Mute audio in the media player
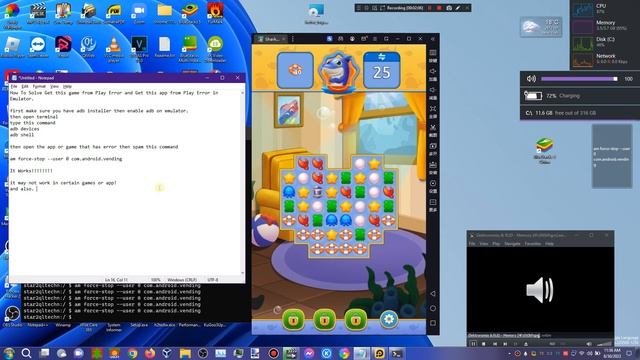The image size is (640, 360). (589, 344)
